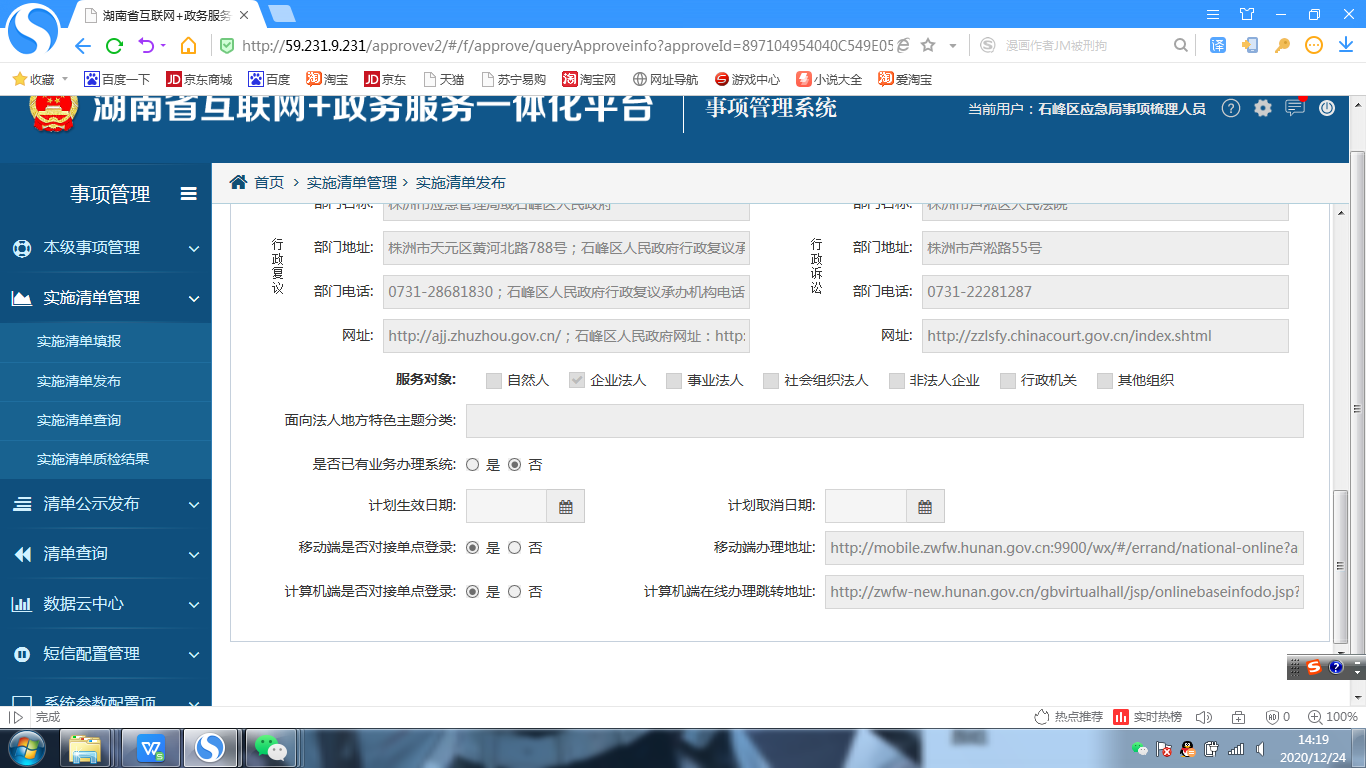Open calendar picker for 计划生效日期
The width and height of the screenshot is (1366, 768).
point(565,507)
